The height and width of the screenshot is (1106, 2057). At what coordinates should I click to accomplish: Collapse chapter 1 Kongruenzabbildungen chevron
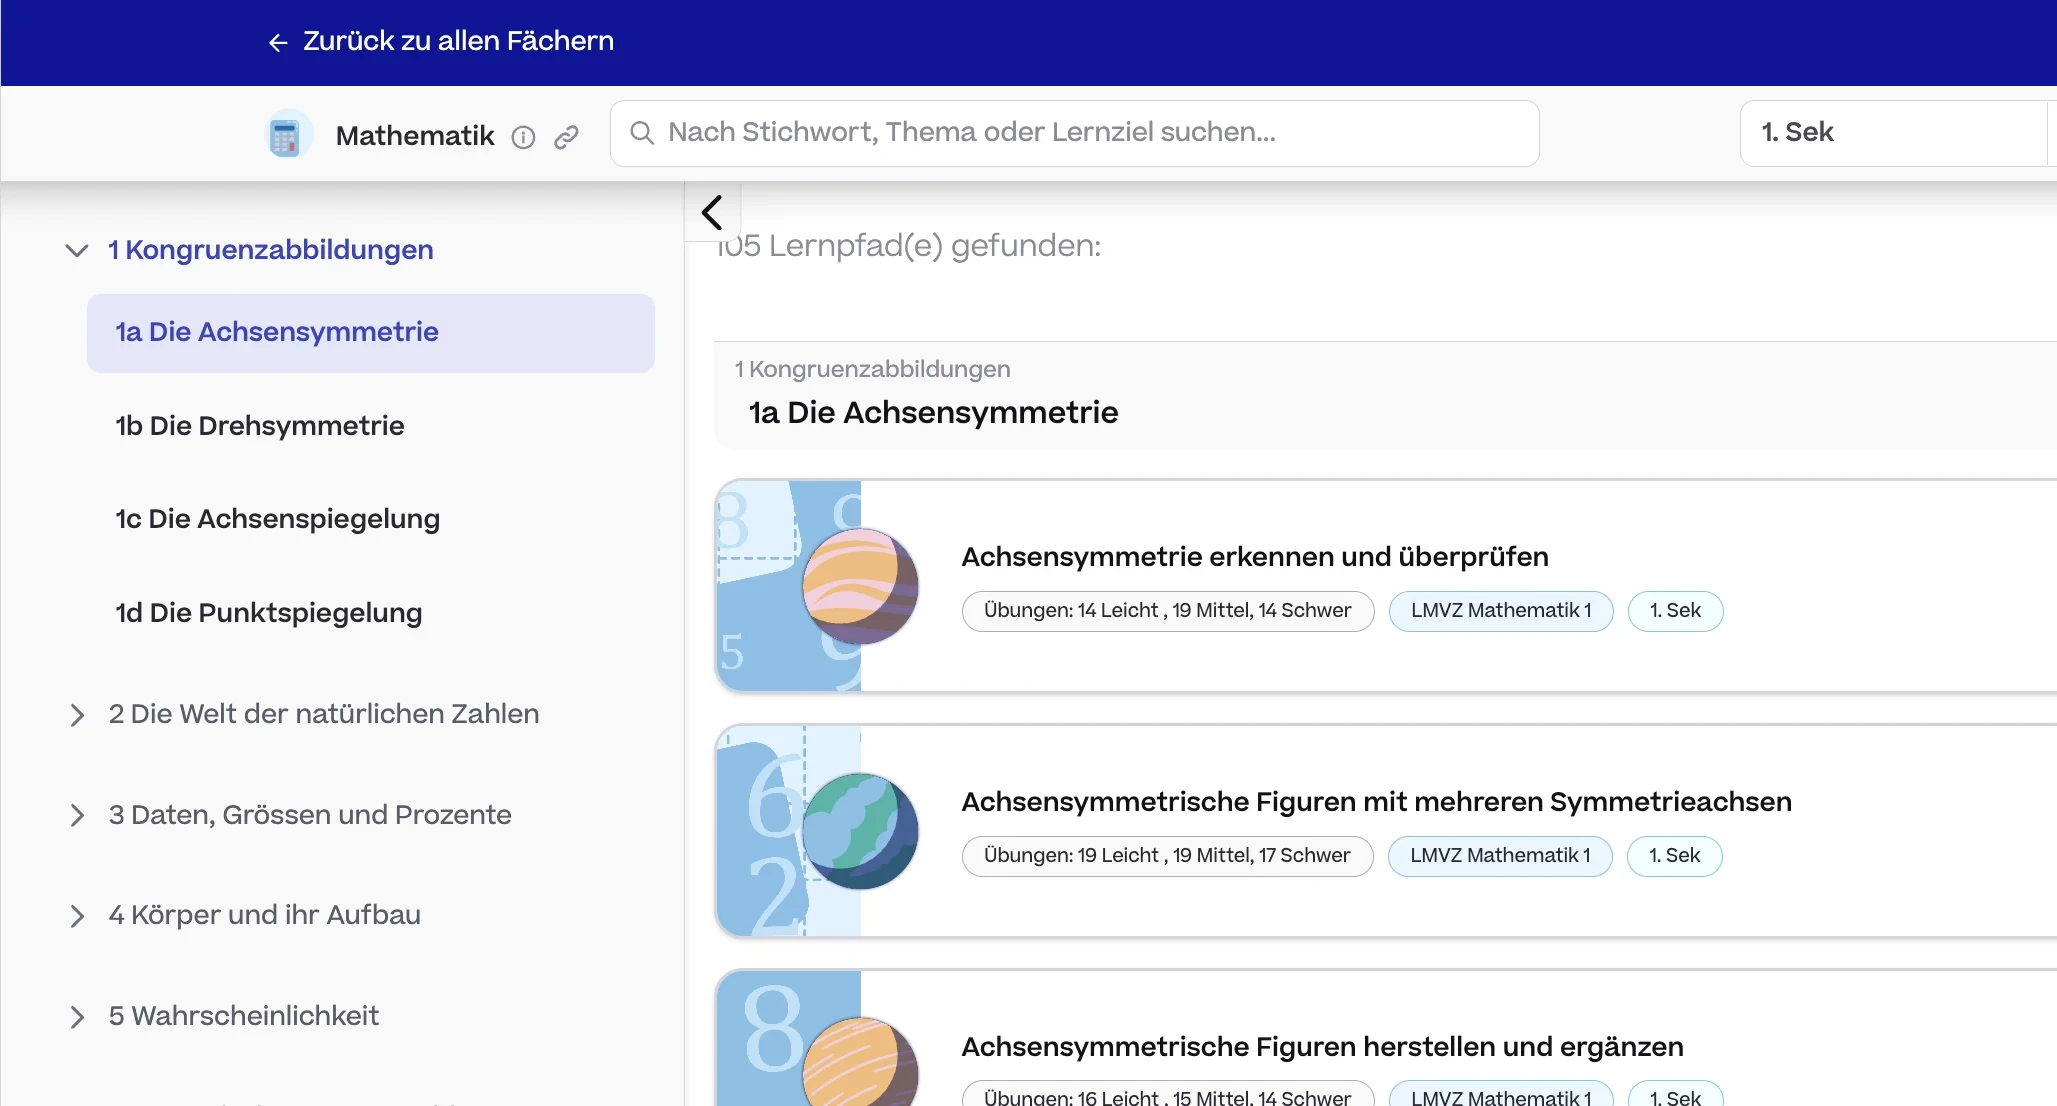(77, 250)
